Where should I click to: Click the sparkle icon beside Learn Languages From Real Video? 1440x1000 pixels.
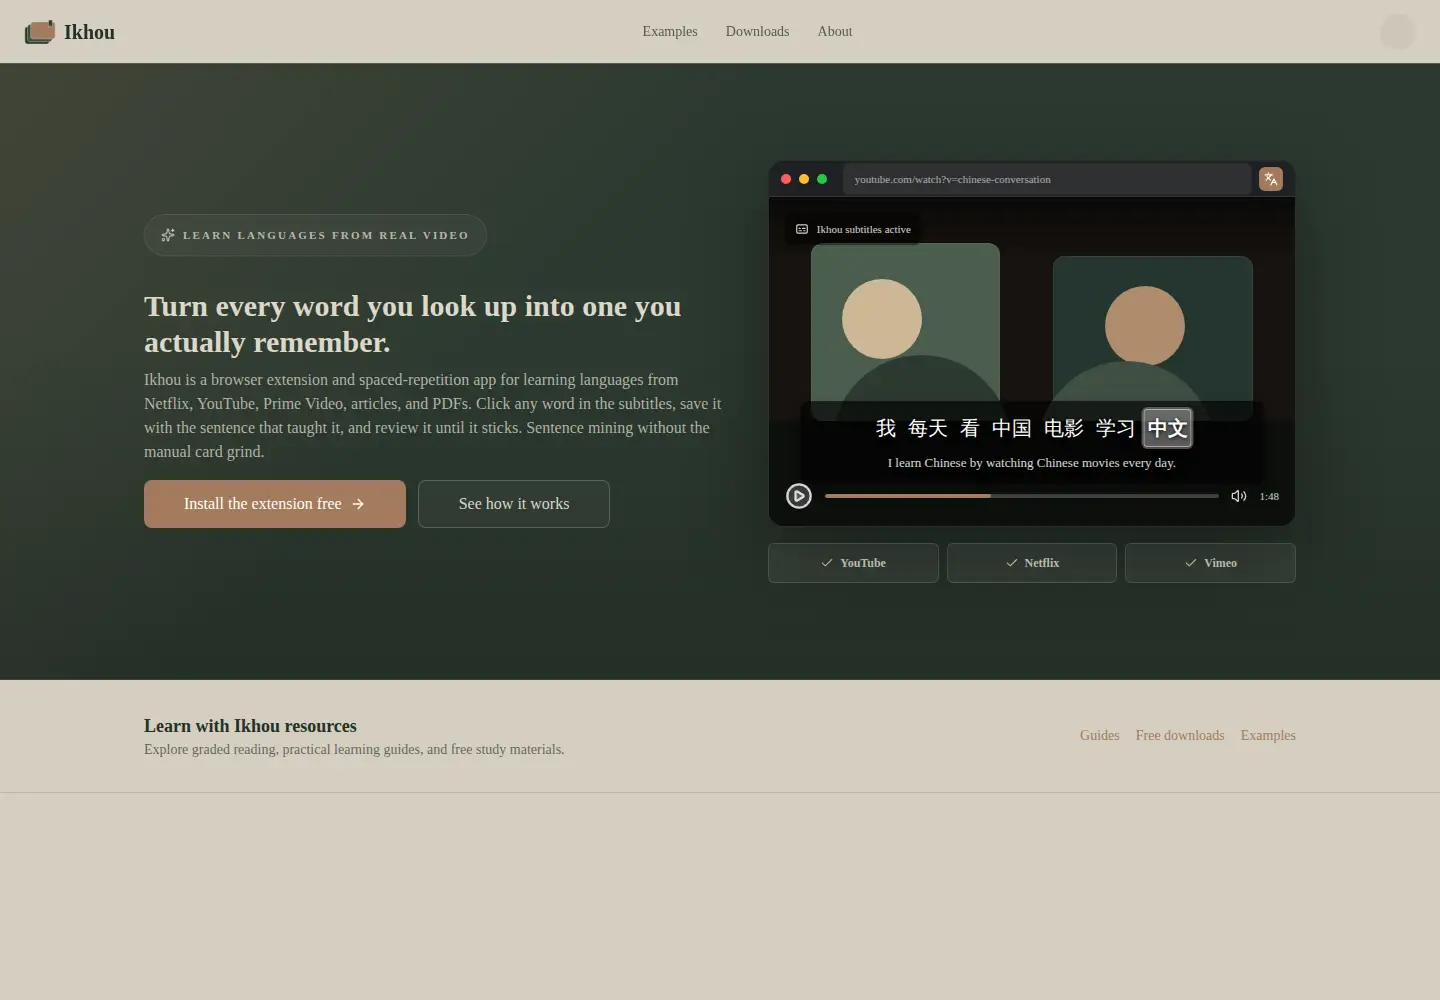pos(168,235)
